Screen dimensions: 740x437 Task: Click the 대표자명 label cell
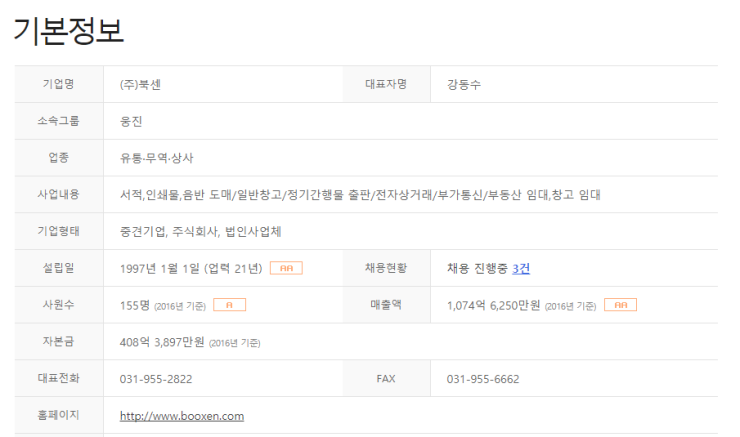pyautogui.click(x=386, y=85)
